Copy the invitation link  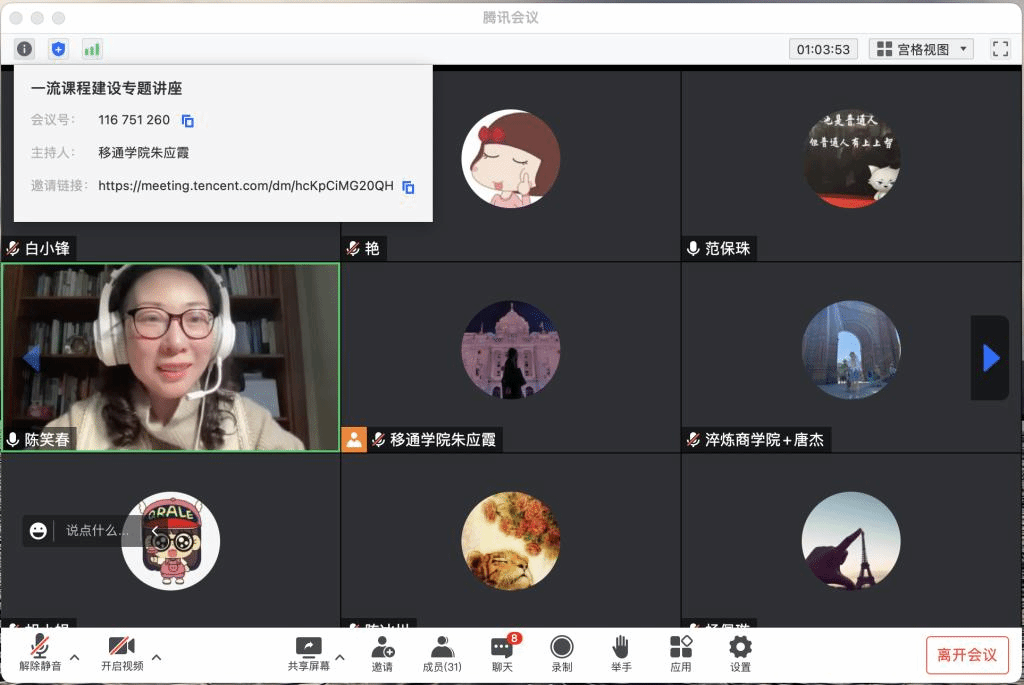click(x=408, y=187)
